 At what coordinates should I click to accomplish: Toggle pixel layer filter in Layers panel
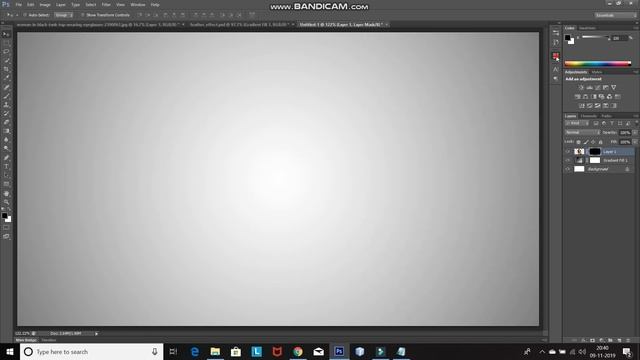point(596,123)
